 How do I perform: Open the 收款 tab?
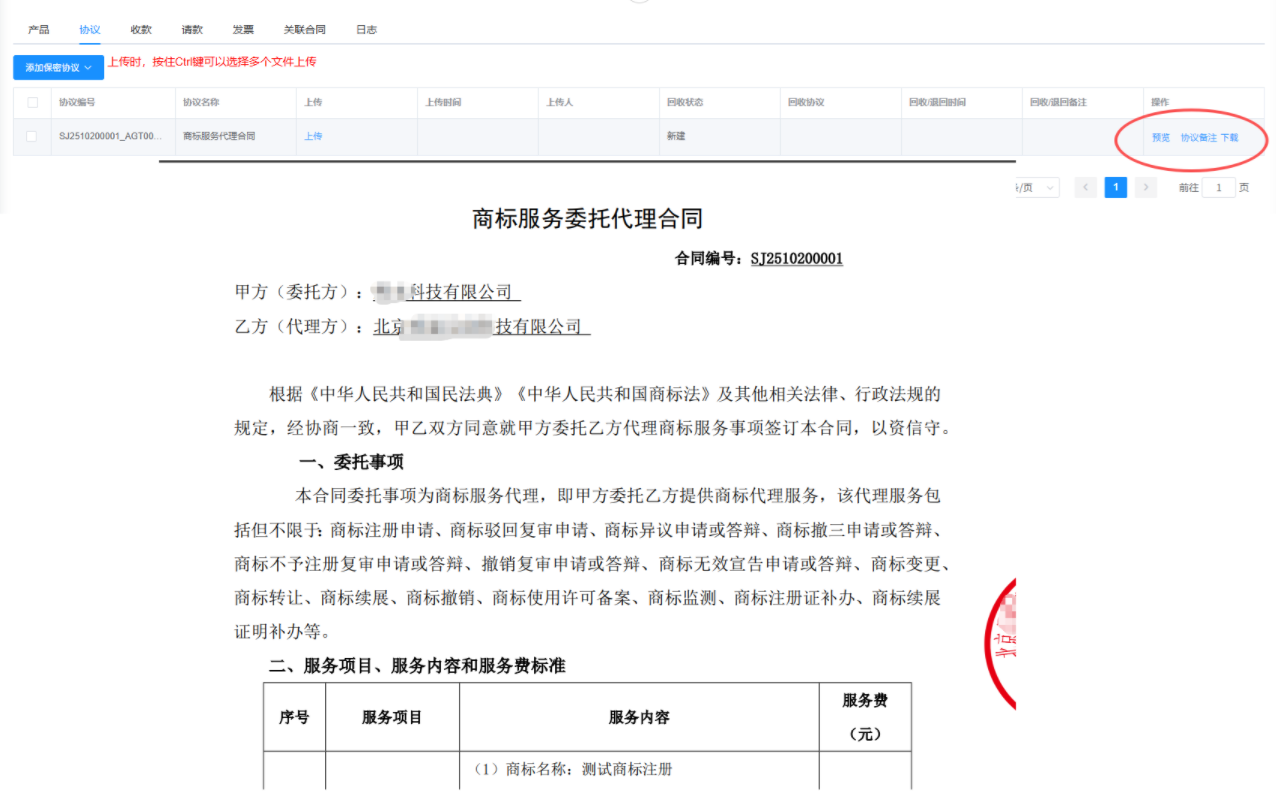[x=141, y=29]
